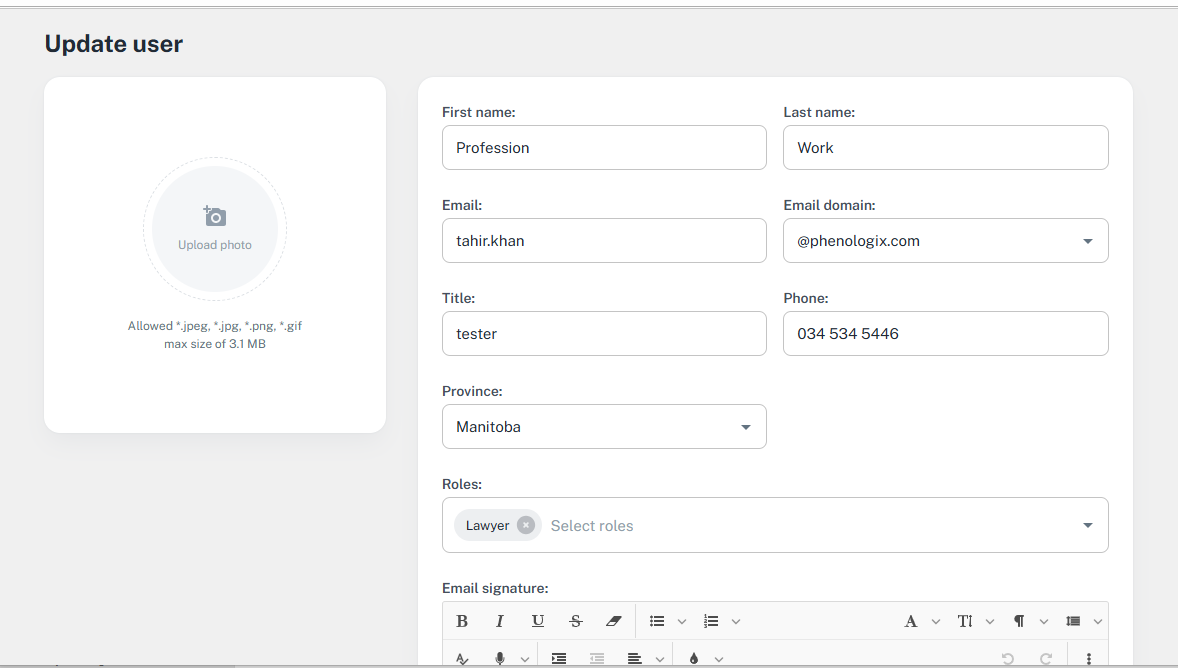1178x668 pixels.
Task: Open the font size menu
Action: click(965, 621)
